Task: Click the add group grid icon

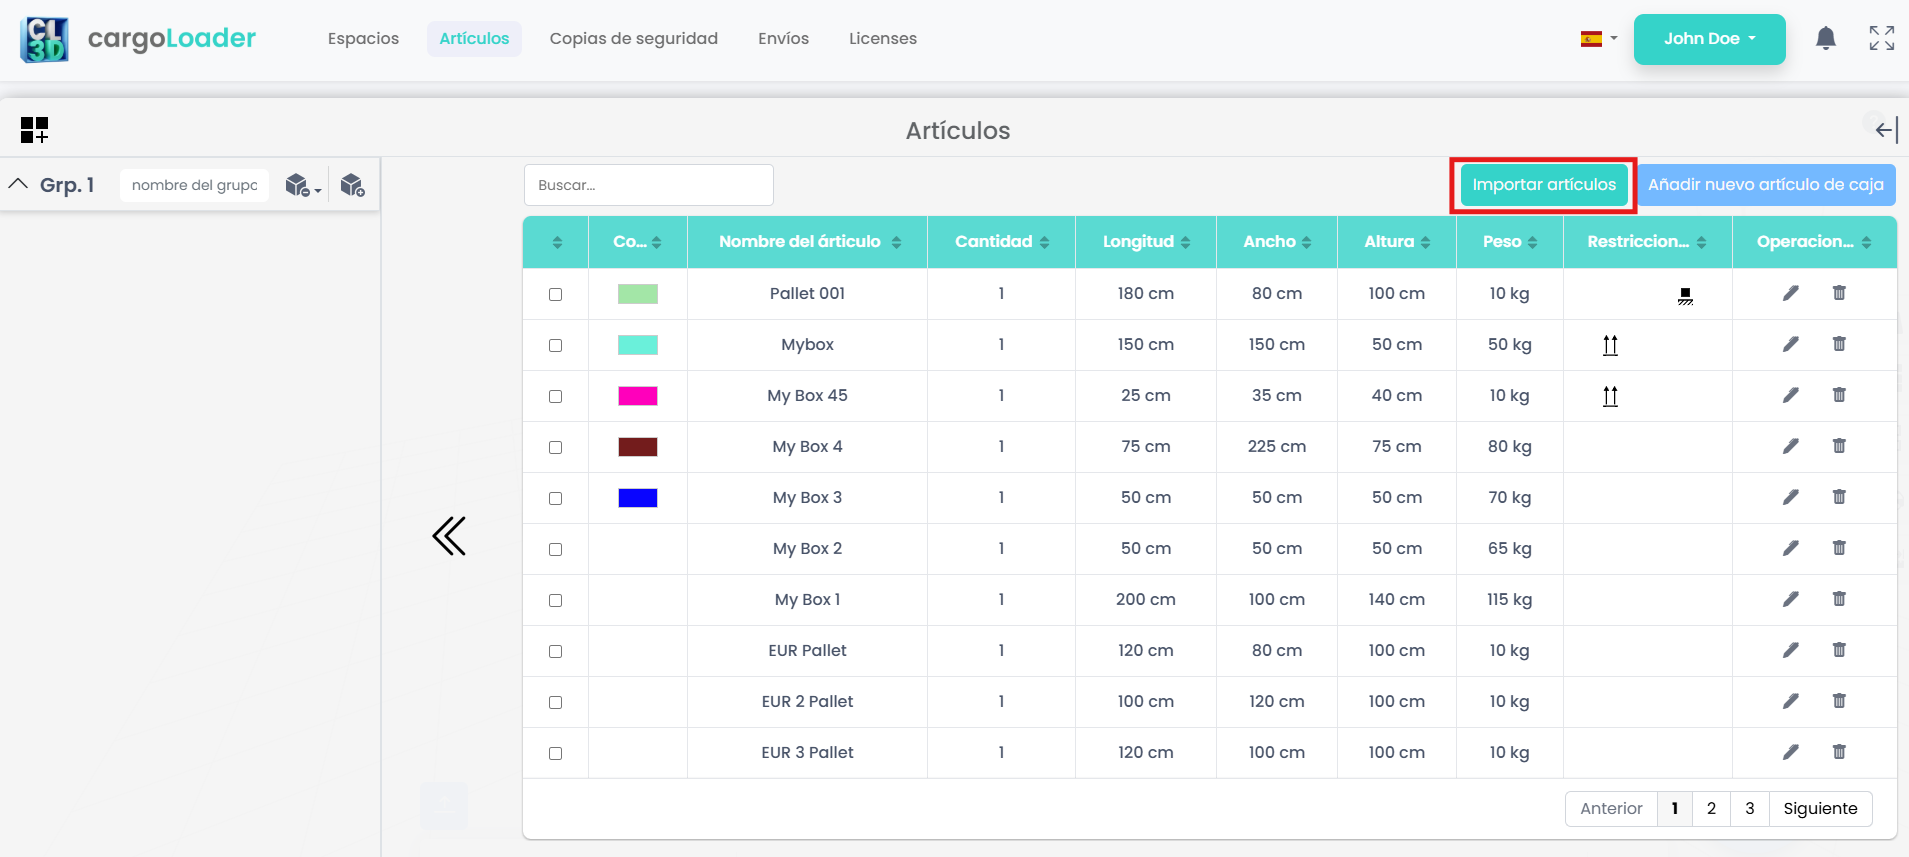Action: (x=34, y=130)
